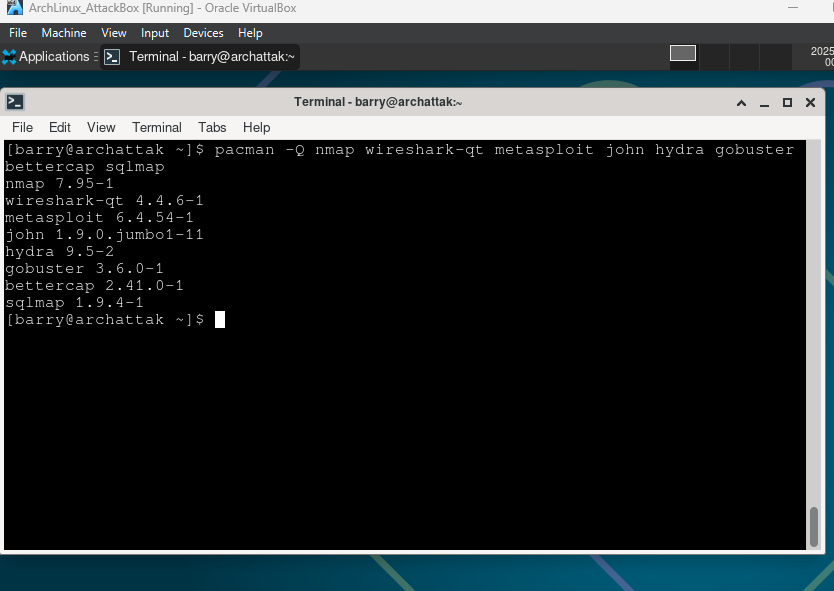Click the output line 'hydra 9.5-2'

(x=59, y=252)
